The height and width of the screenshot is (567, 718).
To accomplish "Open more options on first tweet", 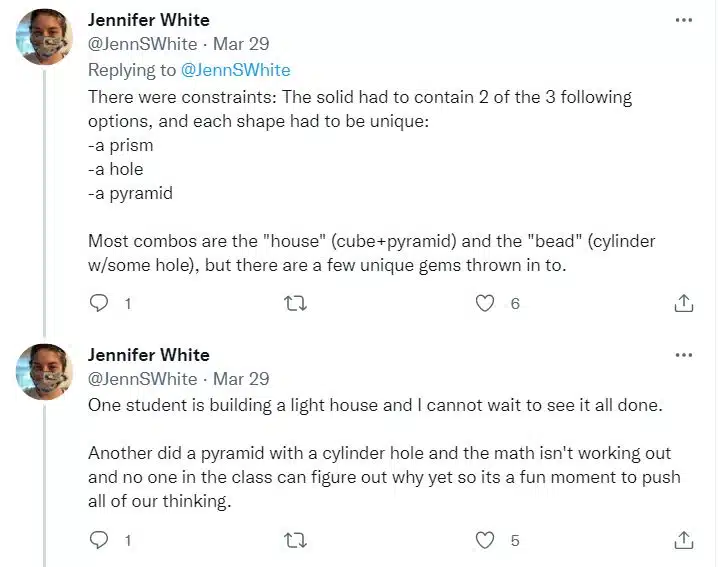I will pos(684,20).
